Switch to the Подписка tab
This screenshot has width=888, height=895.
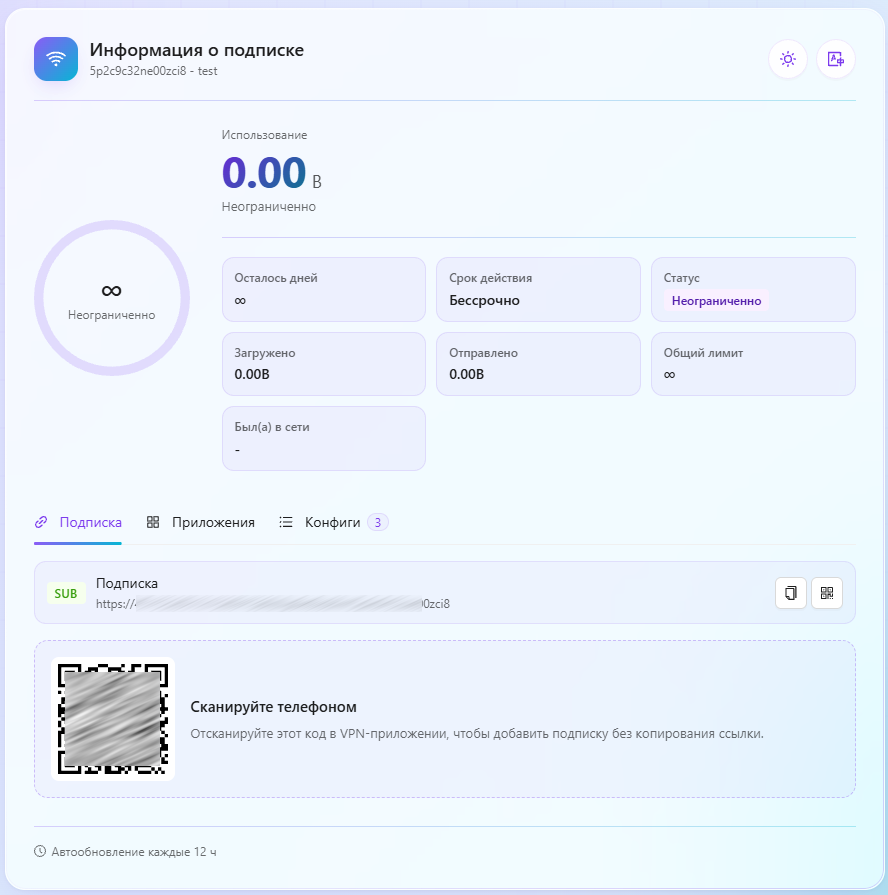78,522
